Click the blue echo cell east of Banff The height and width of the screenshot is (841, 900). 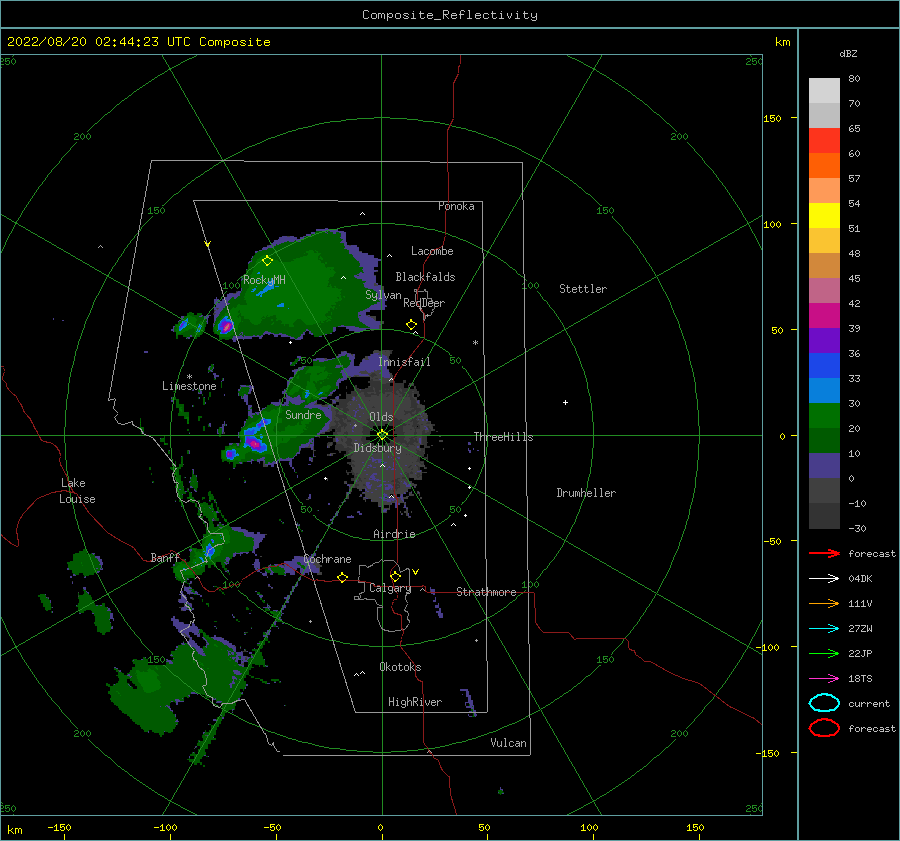click(x=210, y=551)
